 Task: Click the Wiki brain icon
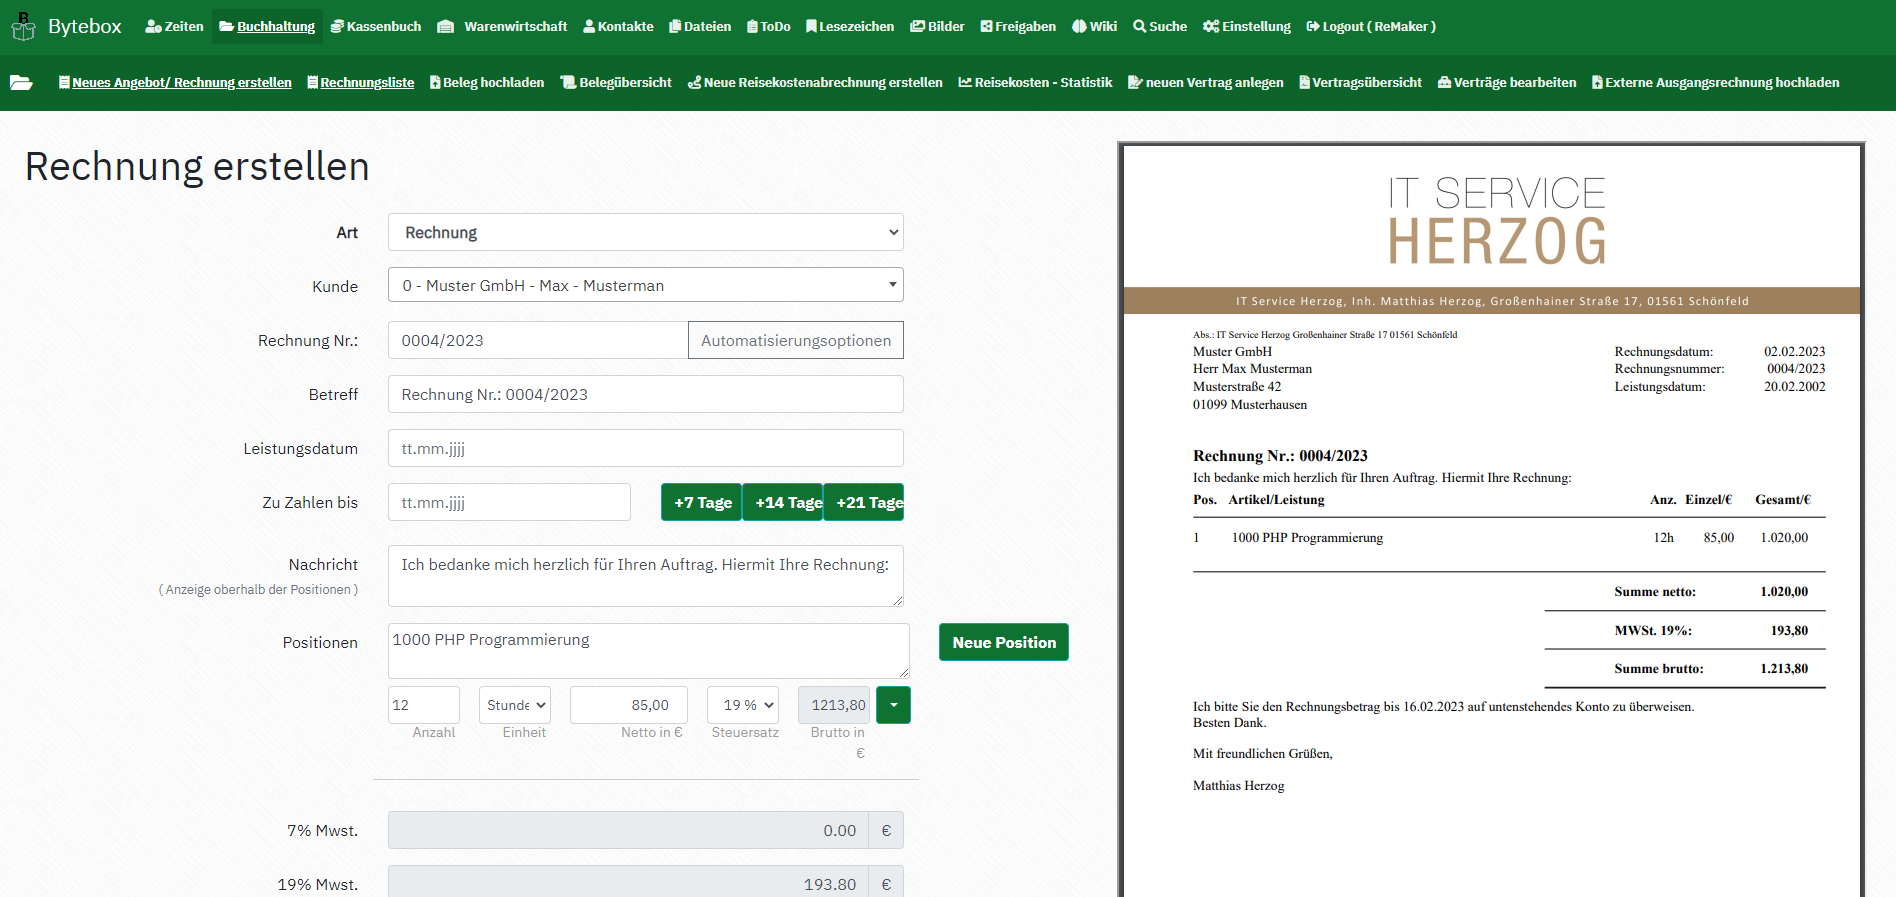coord(1079,27)
